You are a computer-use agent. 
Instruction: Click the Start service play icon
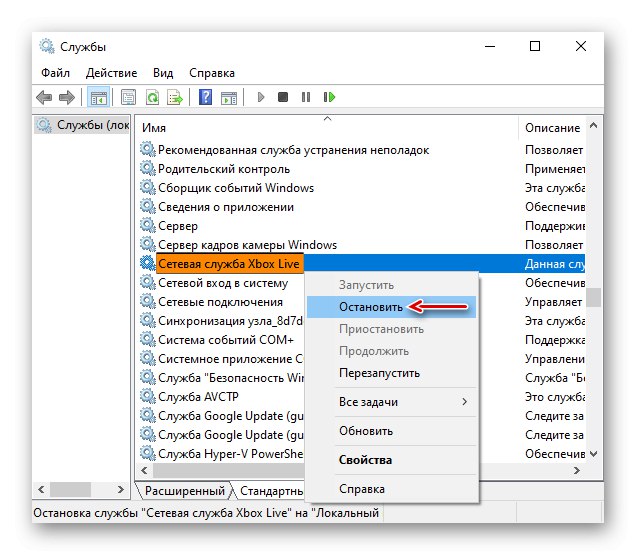point(261,97)
